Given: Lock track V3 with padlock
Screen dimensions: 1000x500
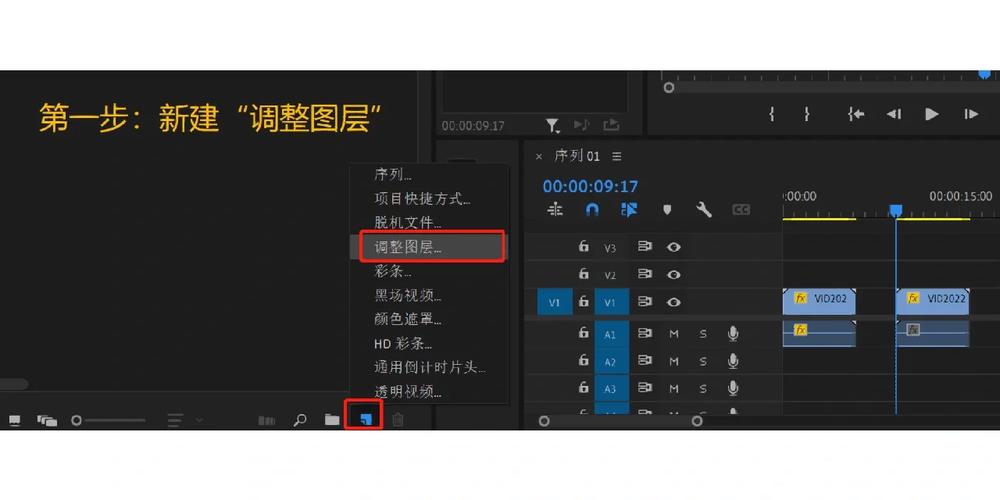Looking at the screenshot, I should click(583, 246).
